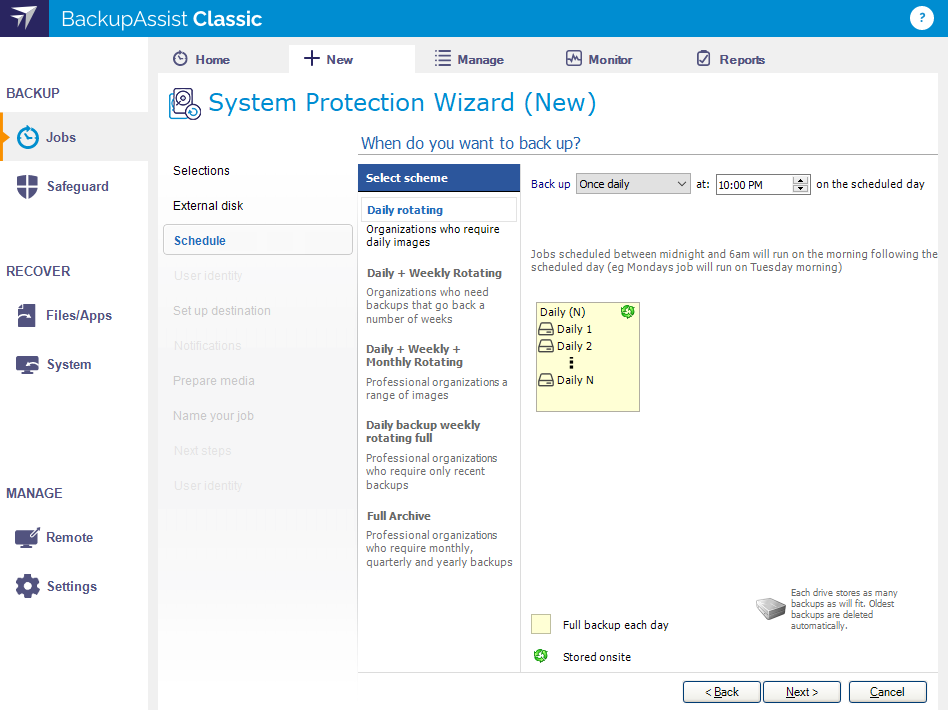The image size is (948, 710).
Task: Choose Daily + Weekly + Monthly Rotating scheme
Action: point(414,356)
